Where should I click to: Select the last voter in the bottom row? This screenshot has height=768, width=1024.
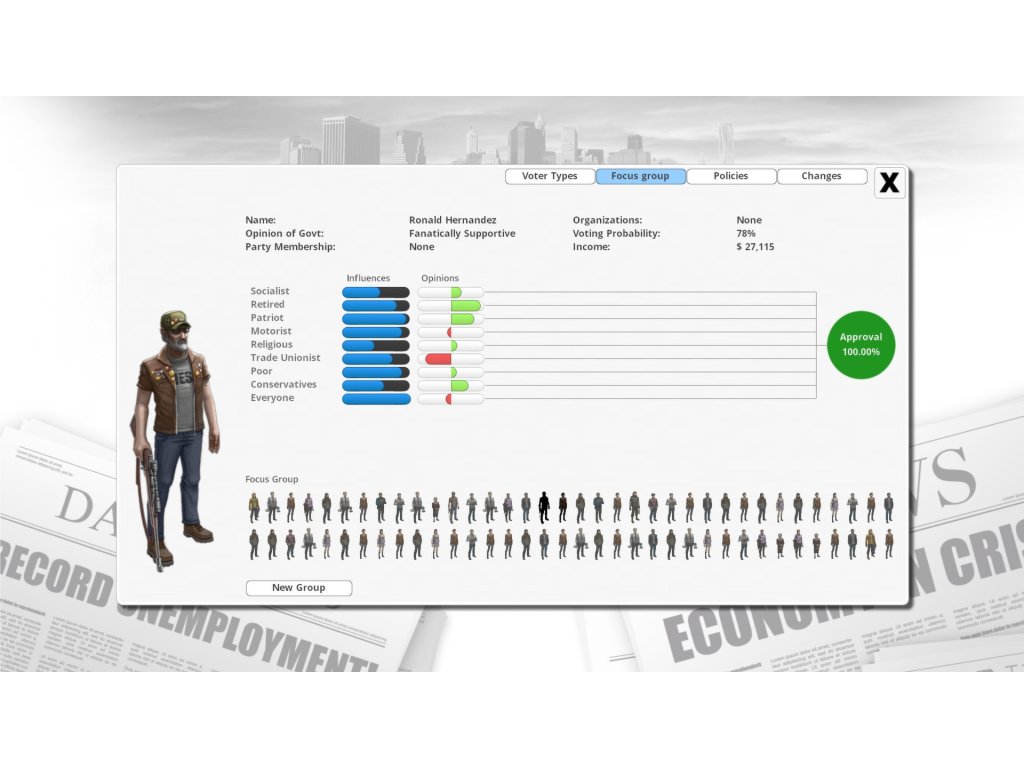(x=889, y=544)
